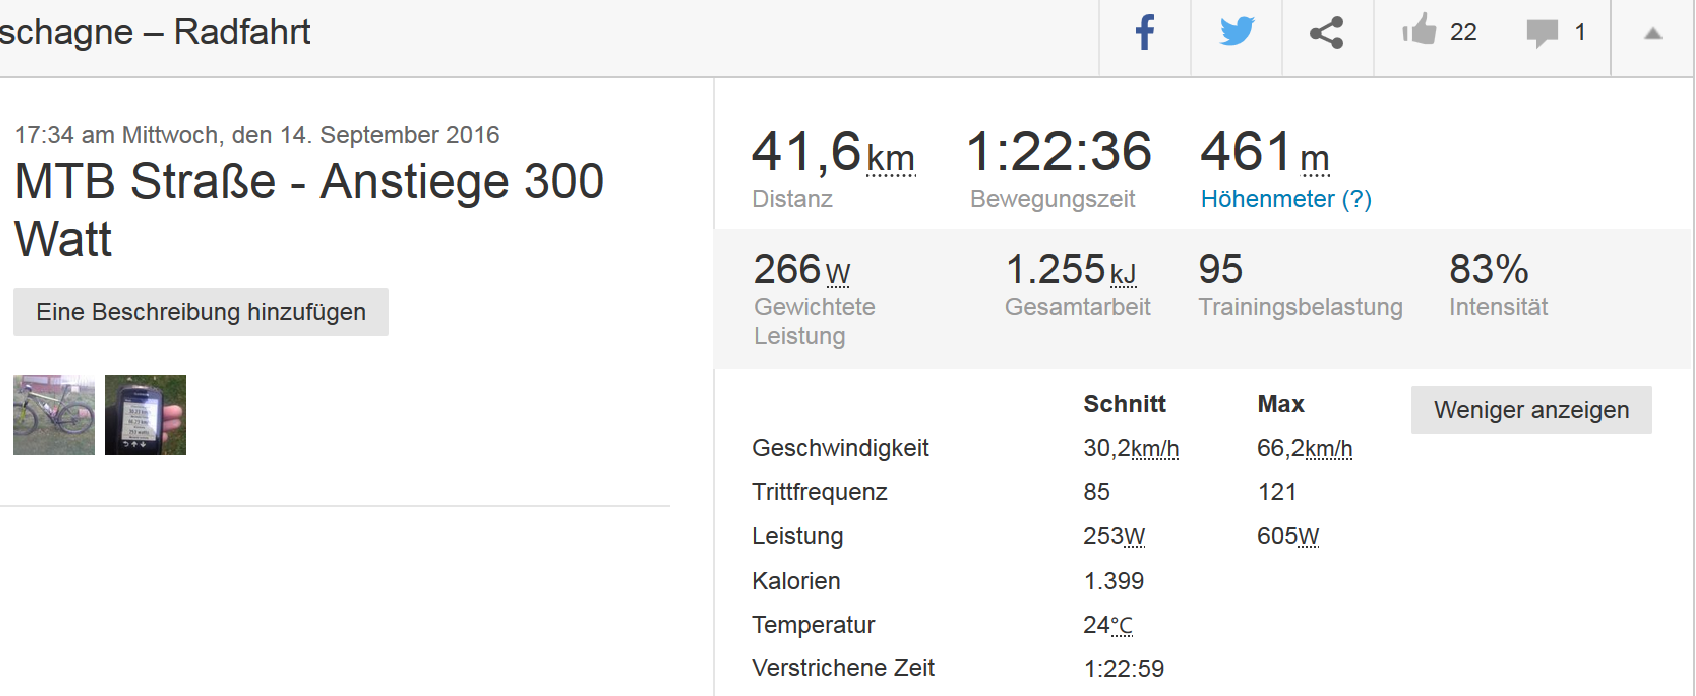
Task: Open comments via the speech bubble icon
Action: point(1542,33)
